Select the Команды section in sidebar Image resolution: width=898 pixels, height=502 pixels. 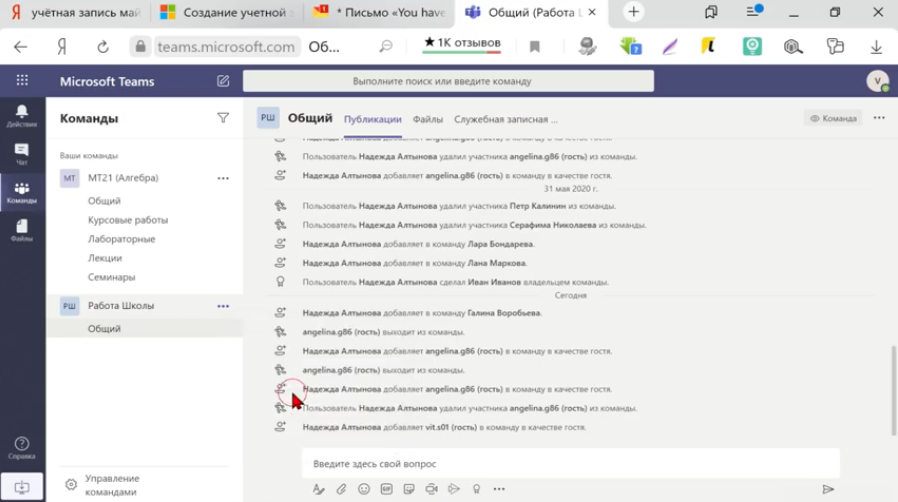click(22, 192)
